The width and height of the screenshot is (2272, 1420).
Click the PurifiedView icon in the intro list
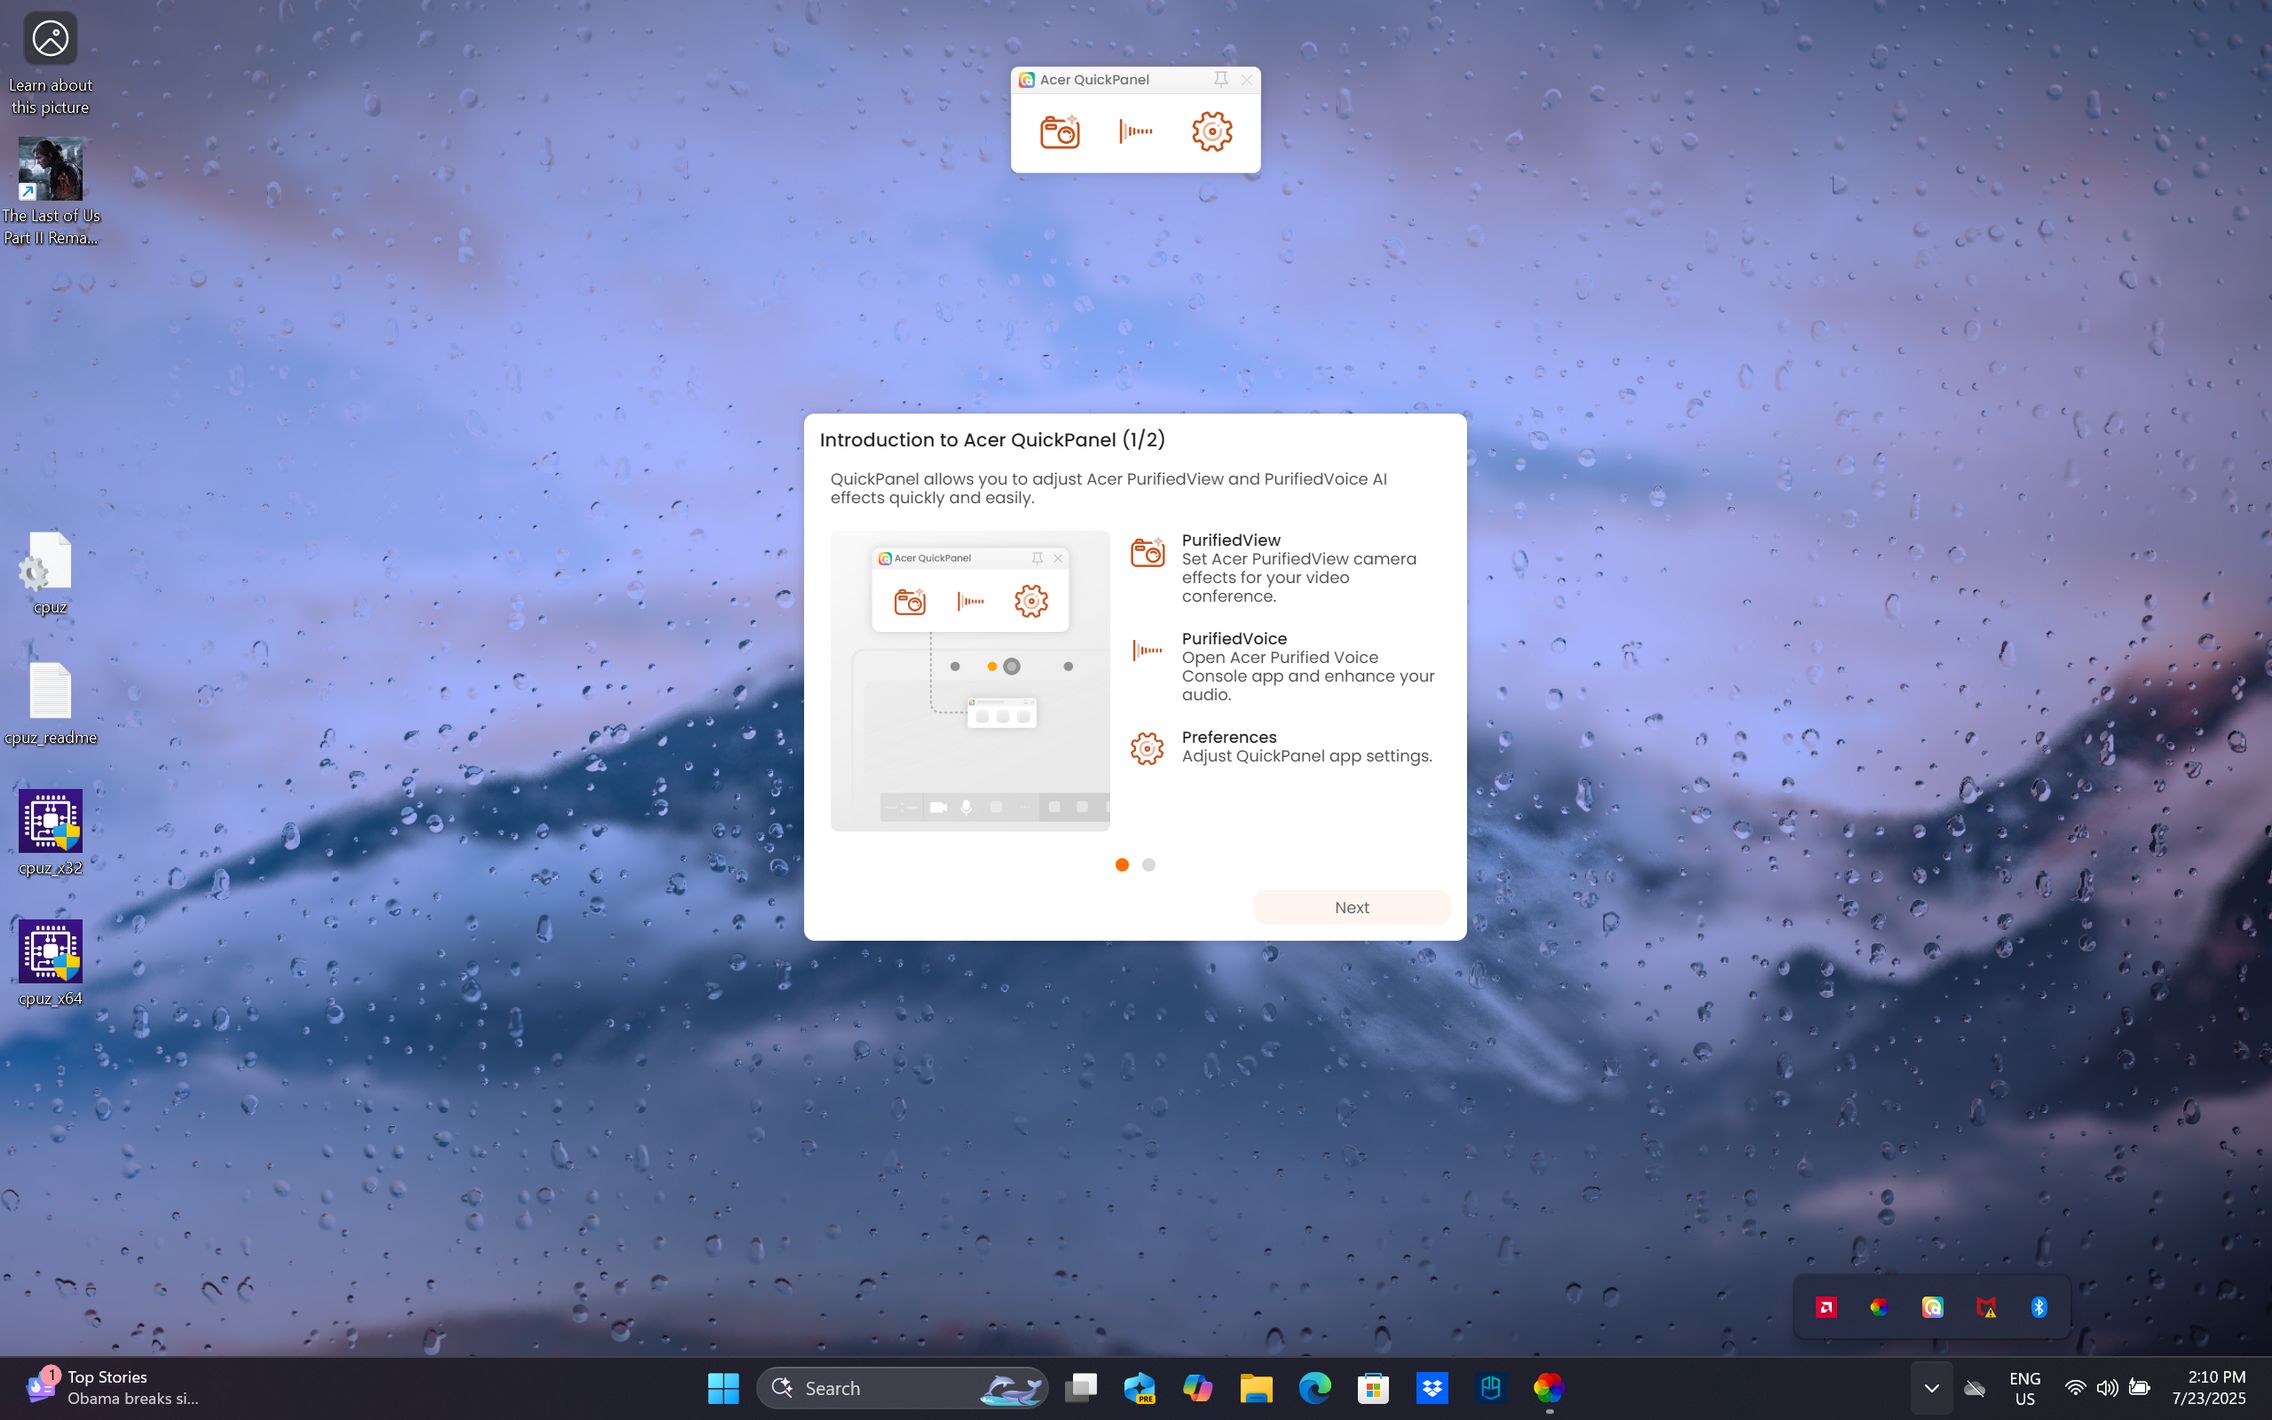tap(1147, 552)
